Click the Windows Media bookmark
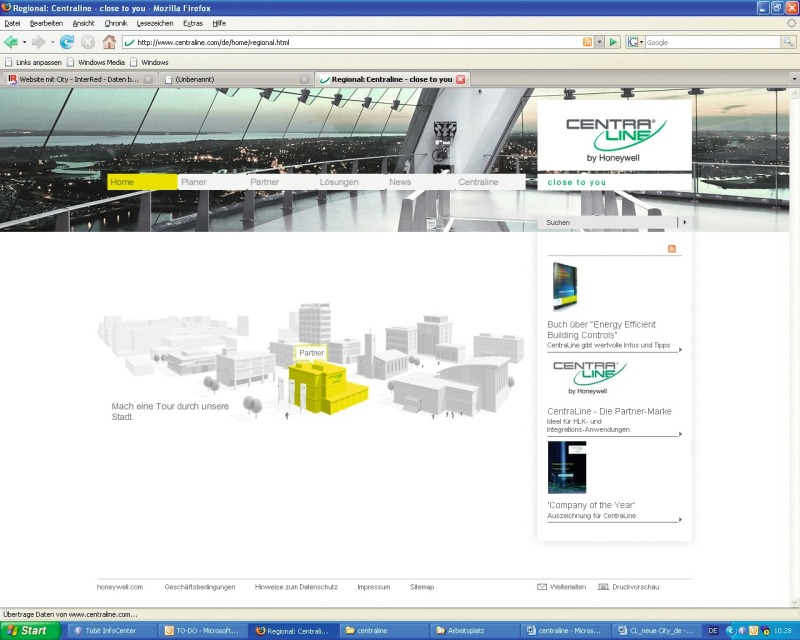Viewport: 800px width, 640px height. (x=96, y=62)
